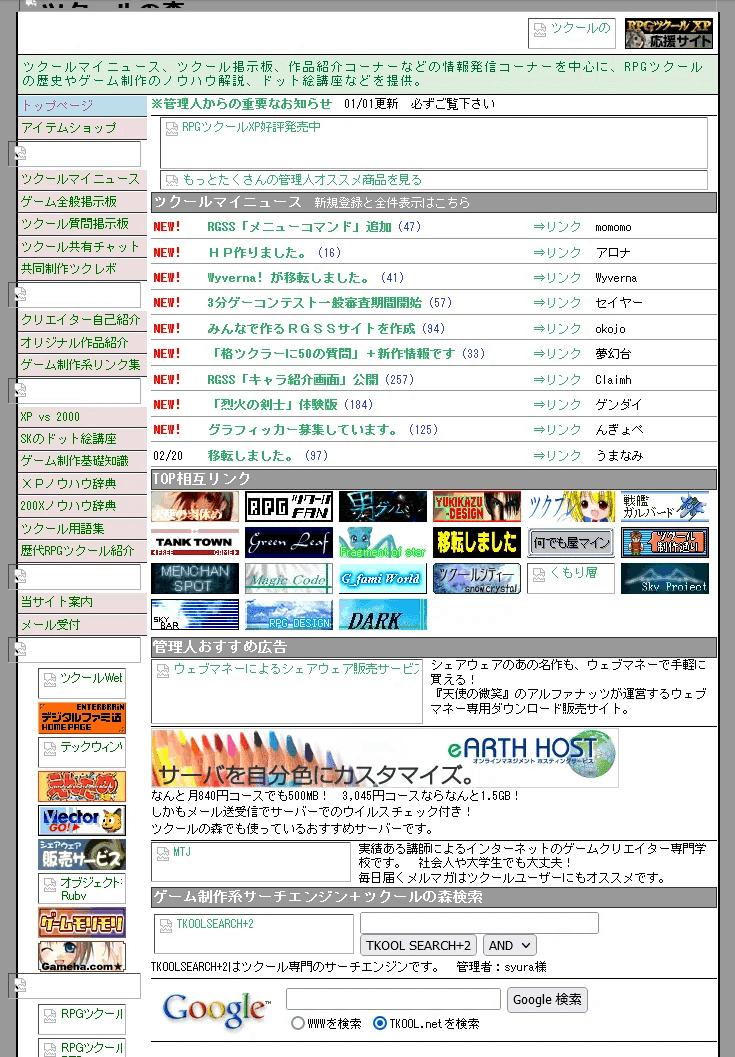Open 歴代RPGツクール紹介 in the sidebar
Viewport: 735px width, 1057px height.
coord(77,551)
